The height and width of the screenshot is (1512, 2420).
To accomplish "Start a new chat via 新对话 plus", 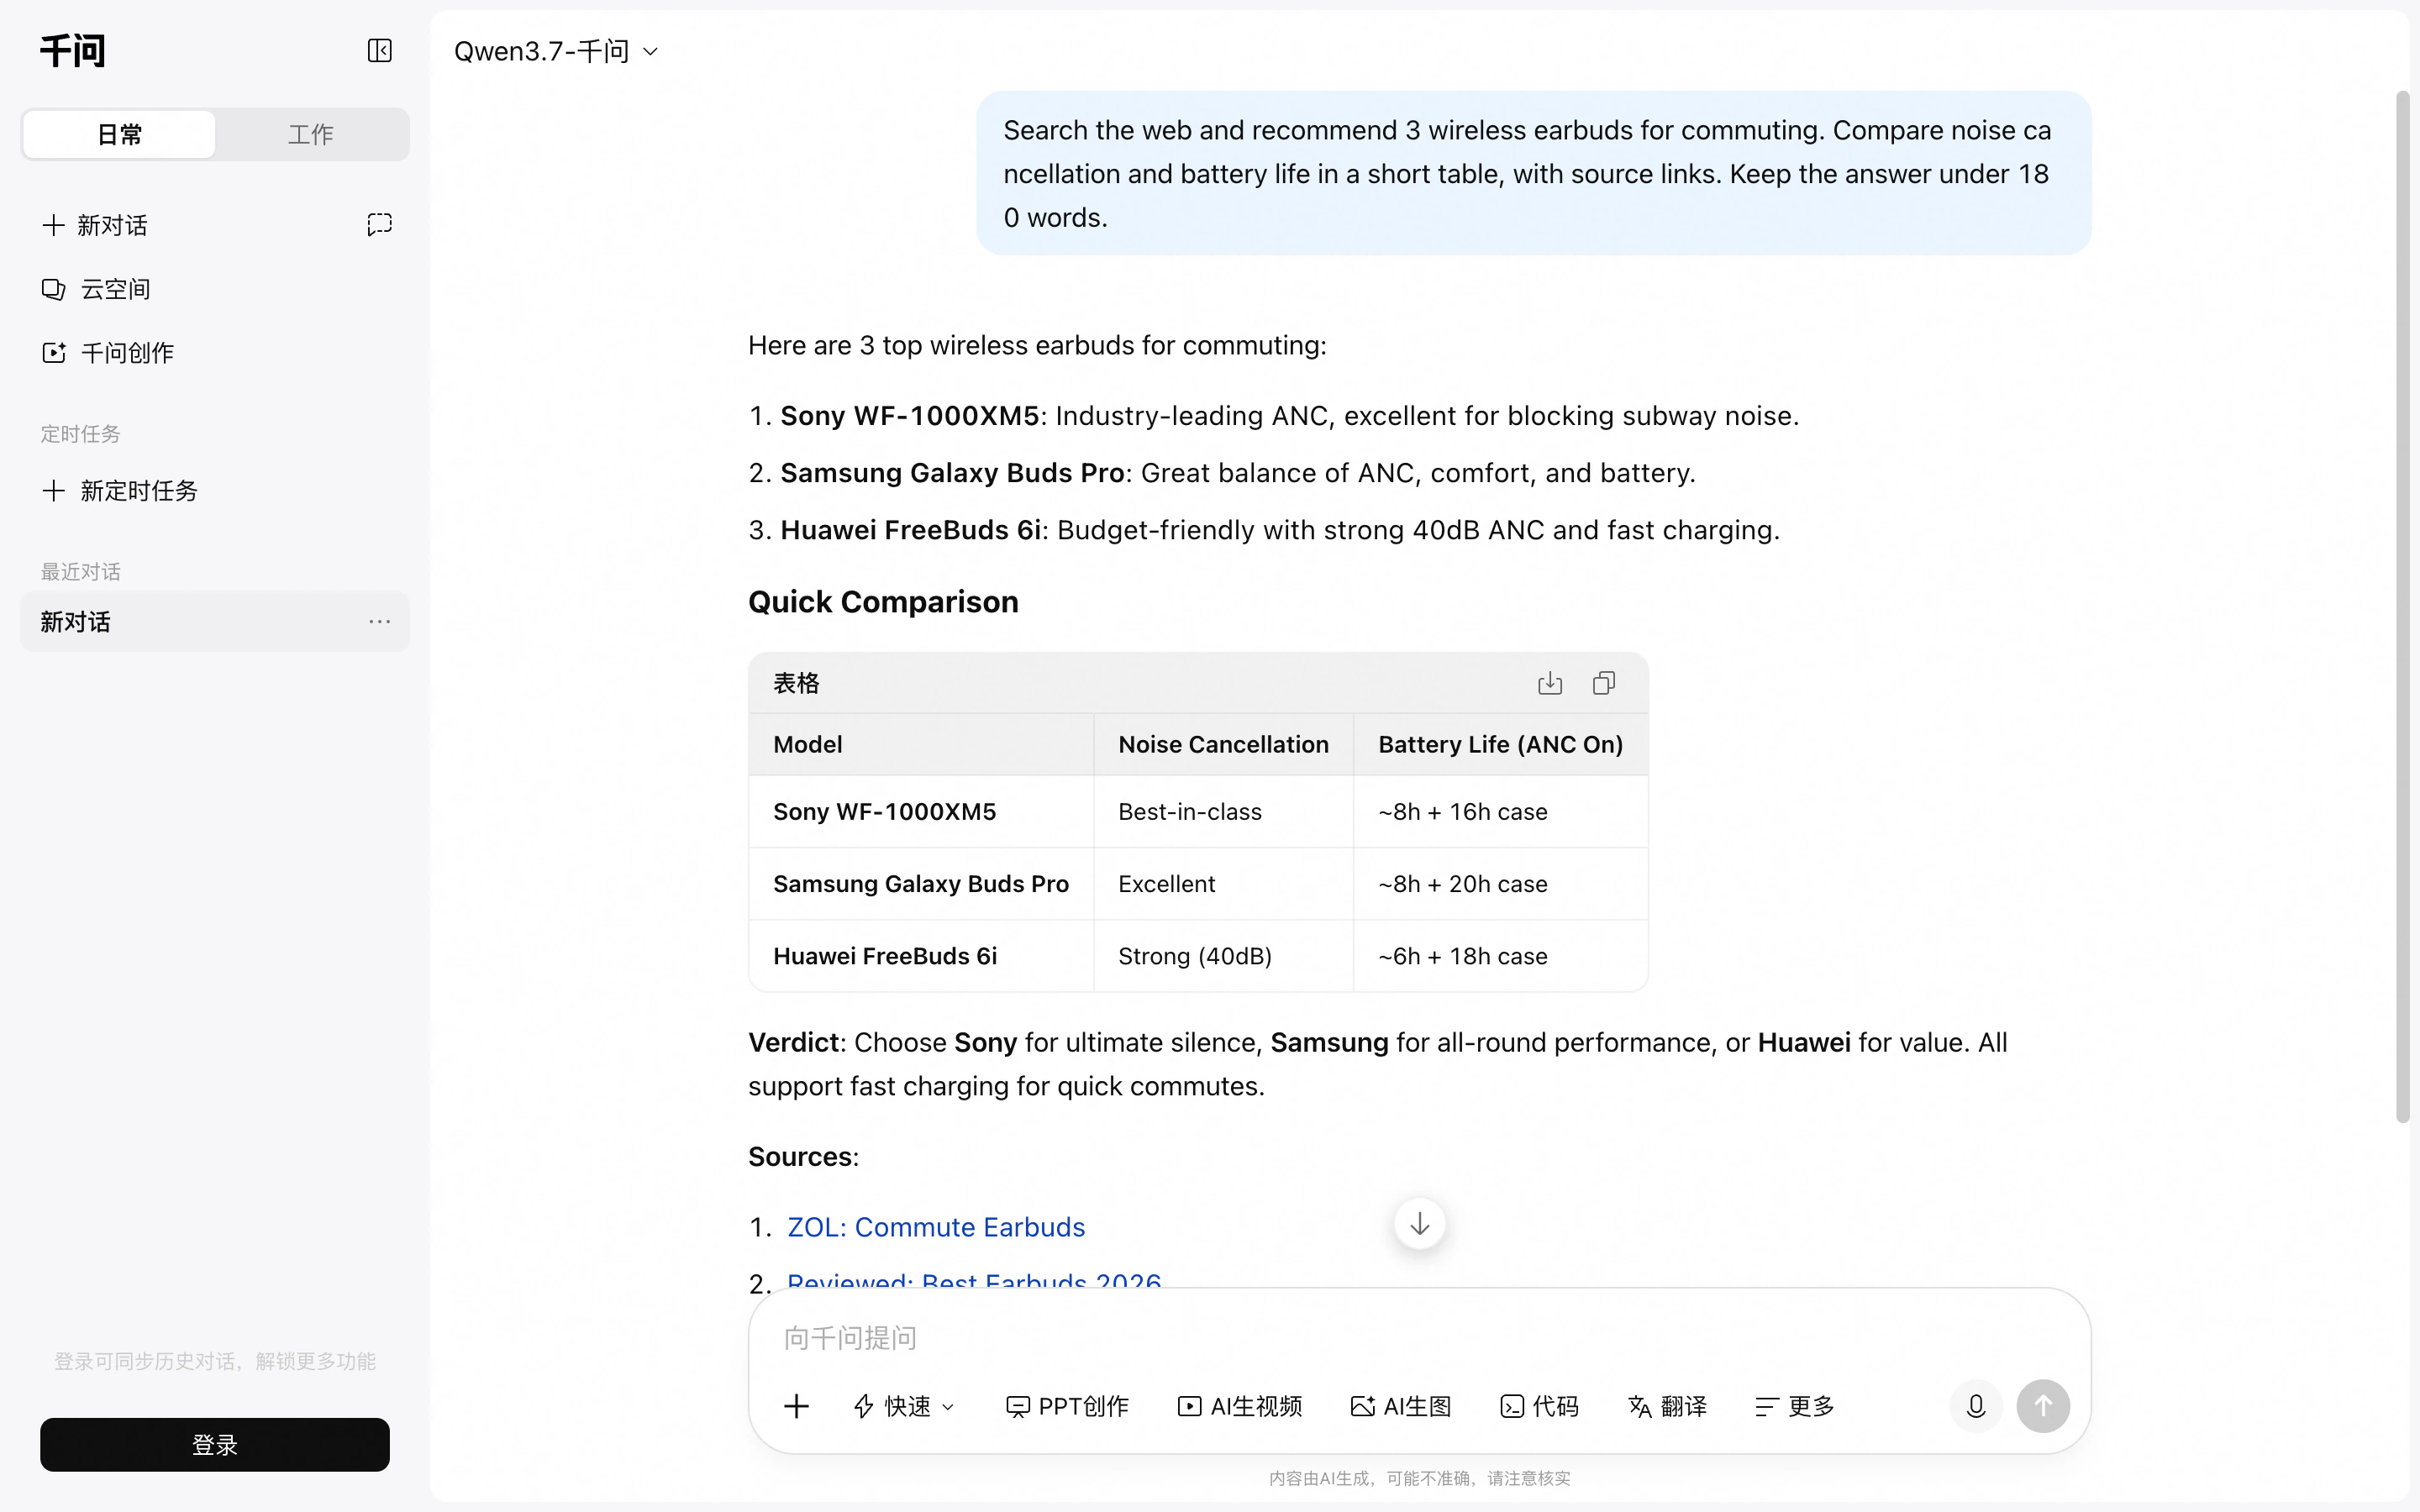I will 95,225.
